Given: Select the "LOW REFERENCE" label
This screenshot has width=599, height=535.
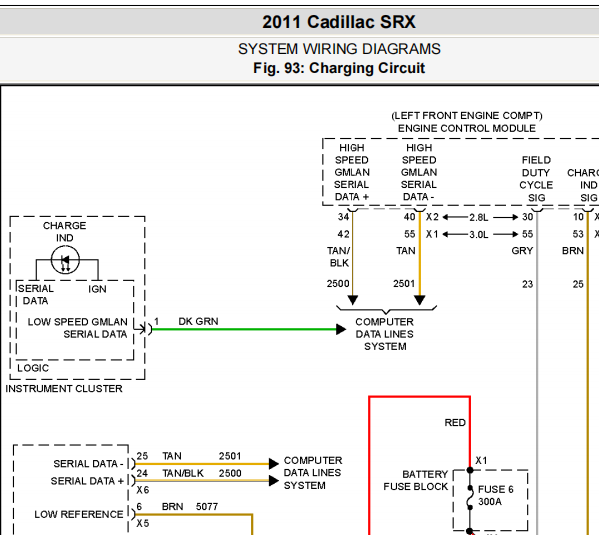Looking at the screenshot, I should pos(79,514).
